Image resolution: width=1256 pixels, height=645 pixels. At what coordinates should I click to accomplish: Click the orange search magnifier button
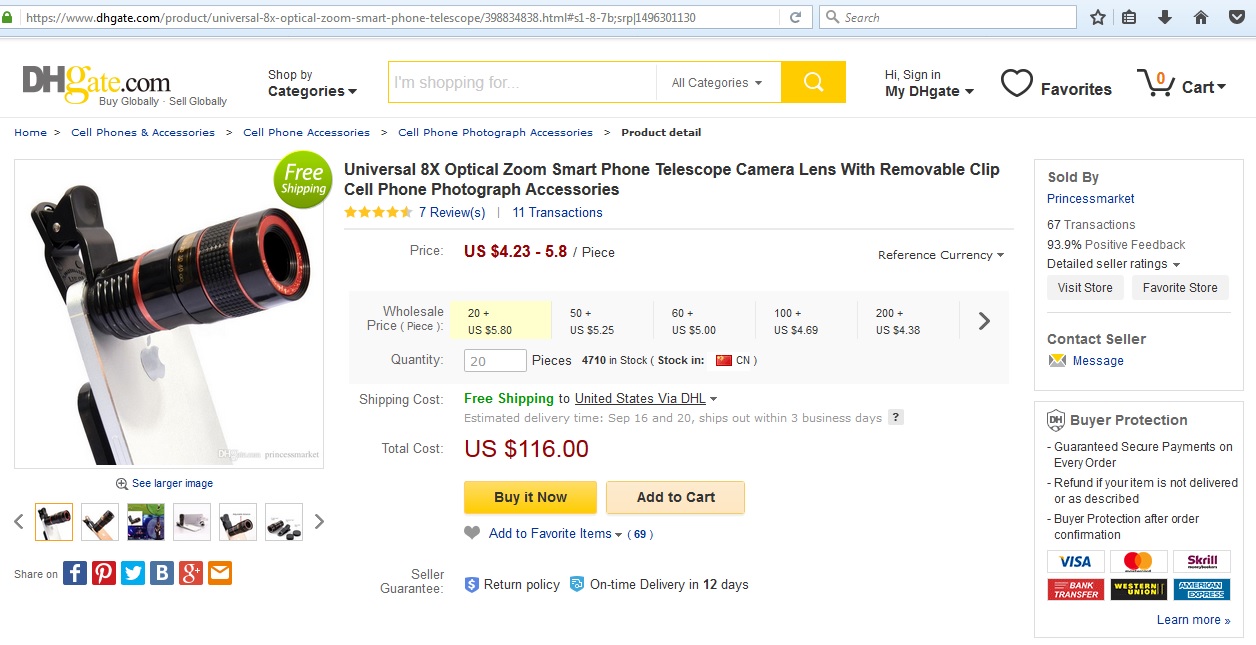813,82
